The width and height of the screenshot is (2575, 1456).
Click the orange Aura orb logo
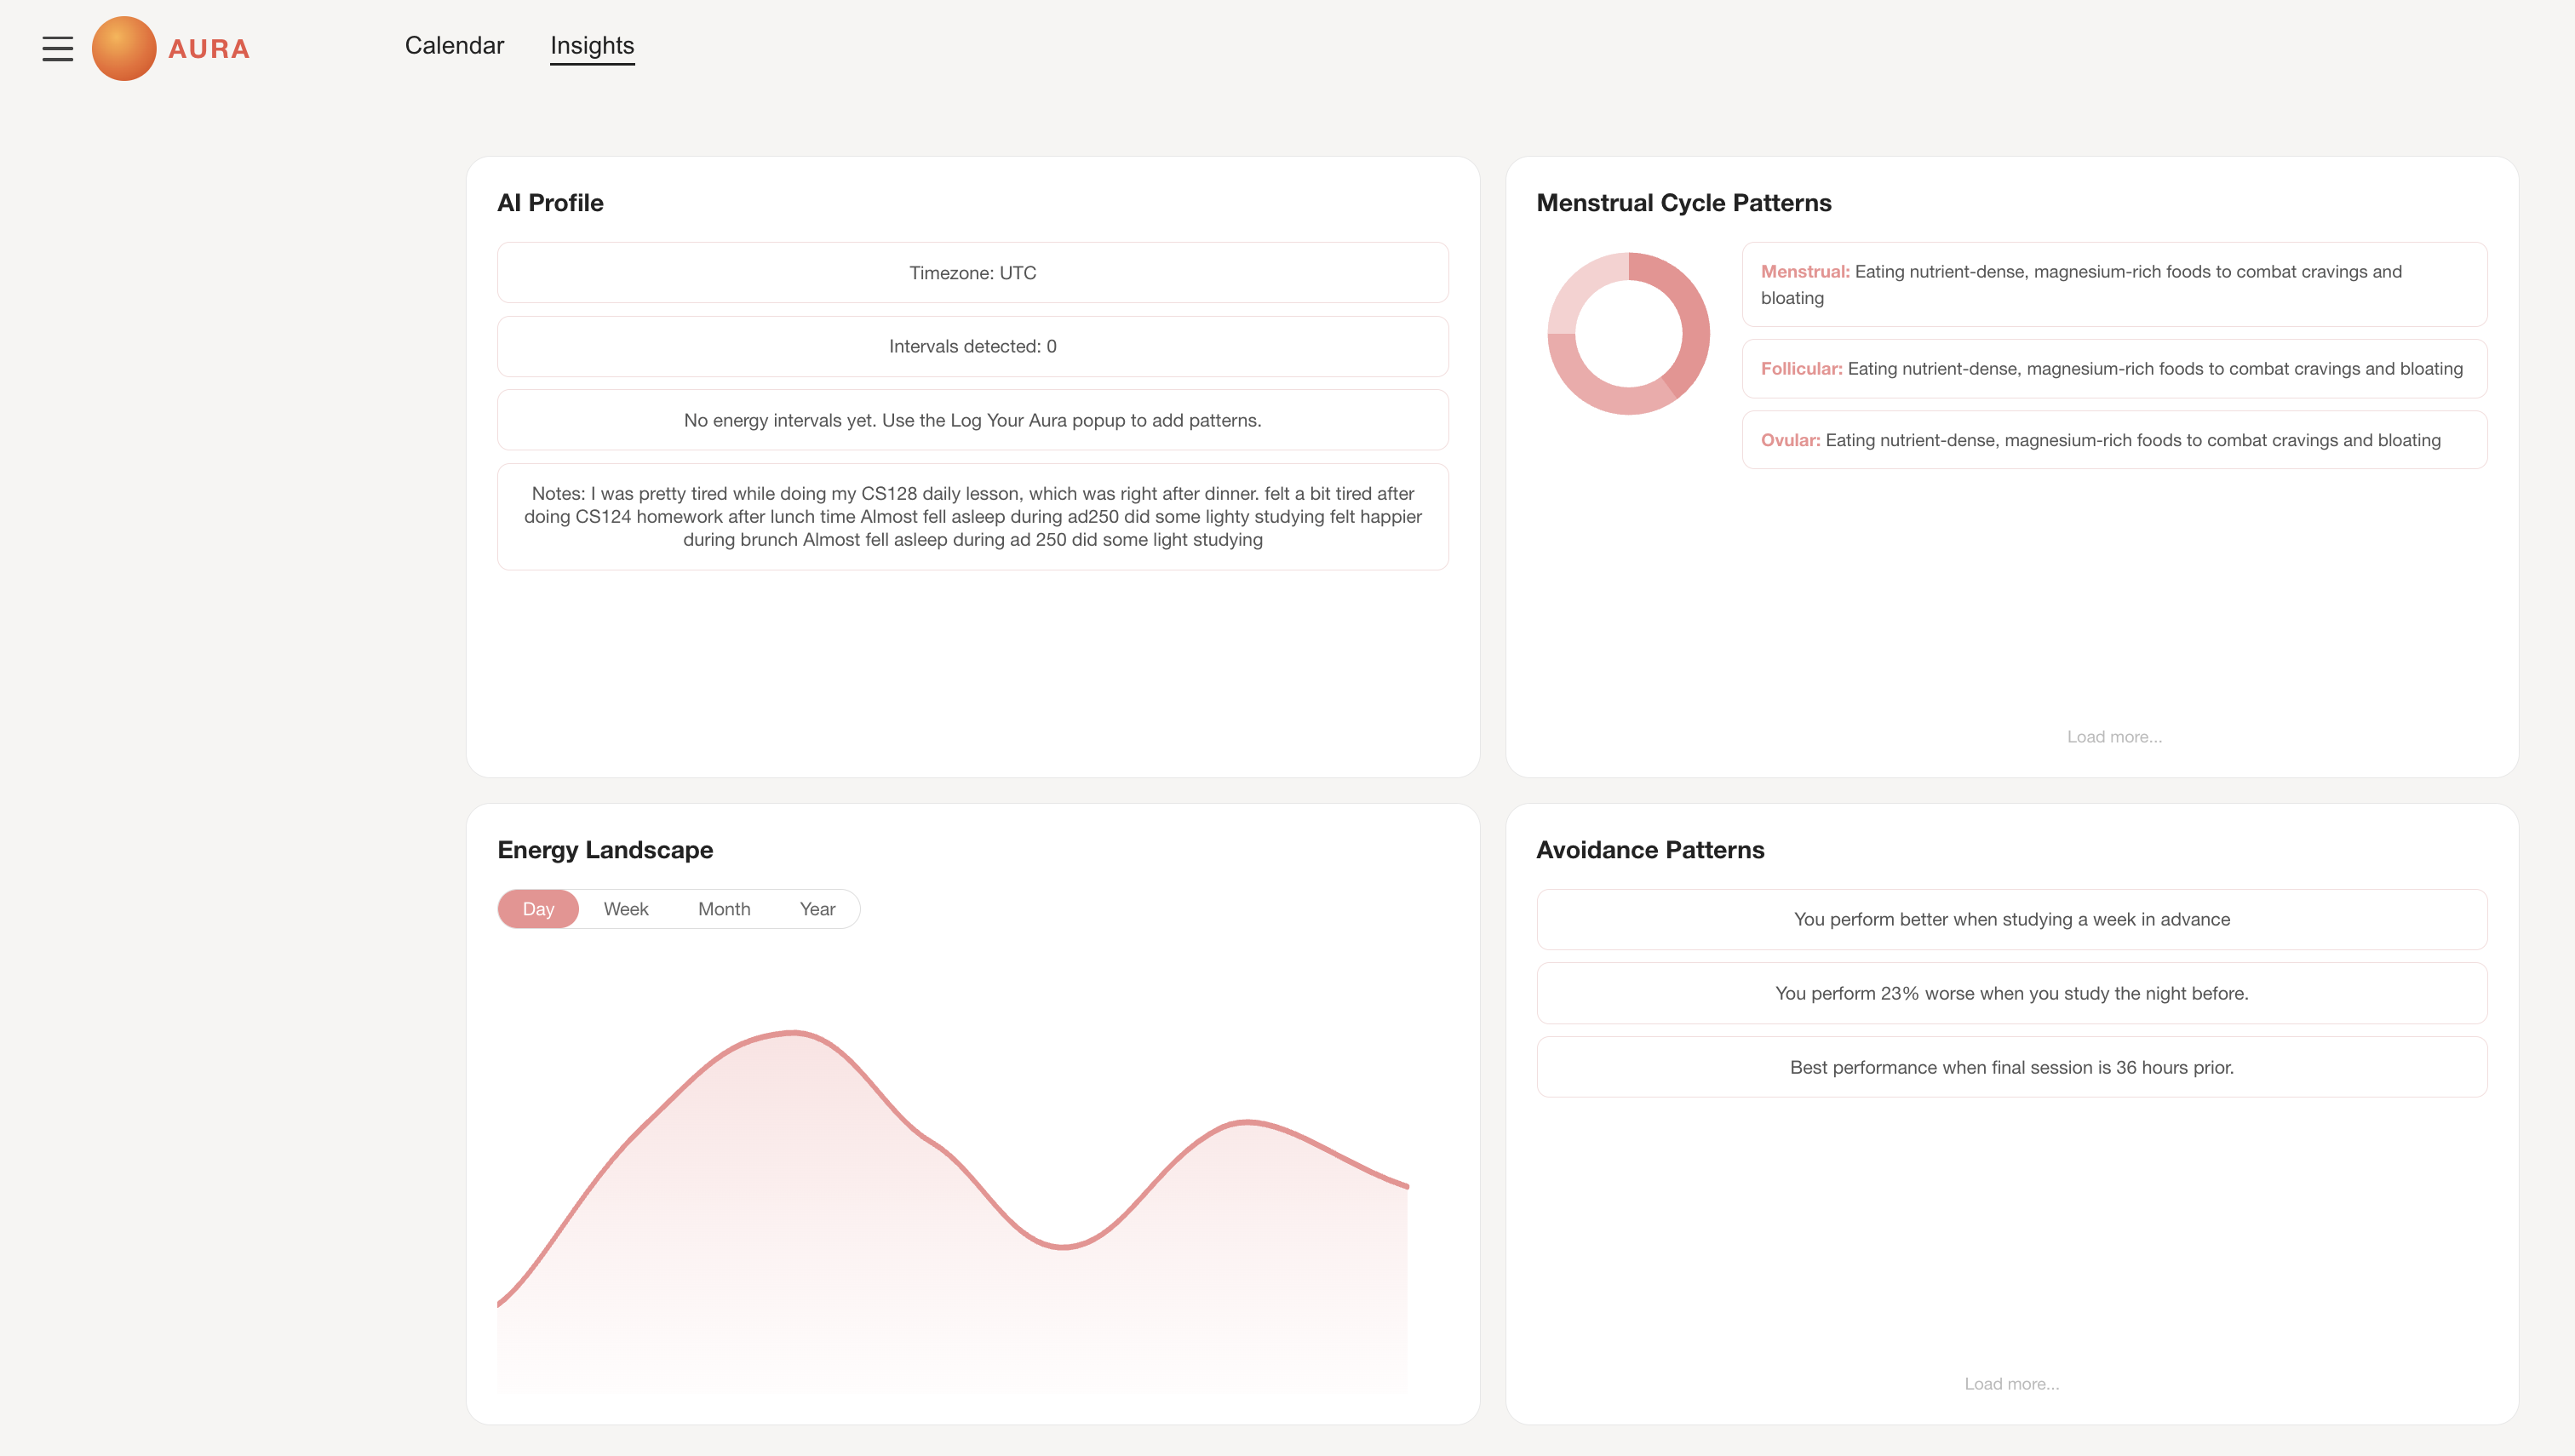124,48
